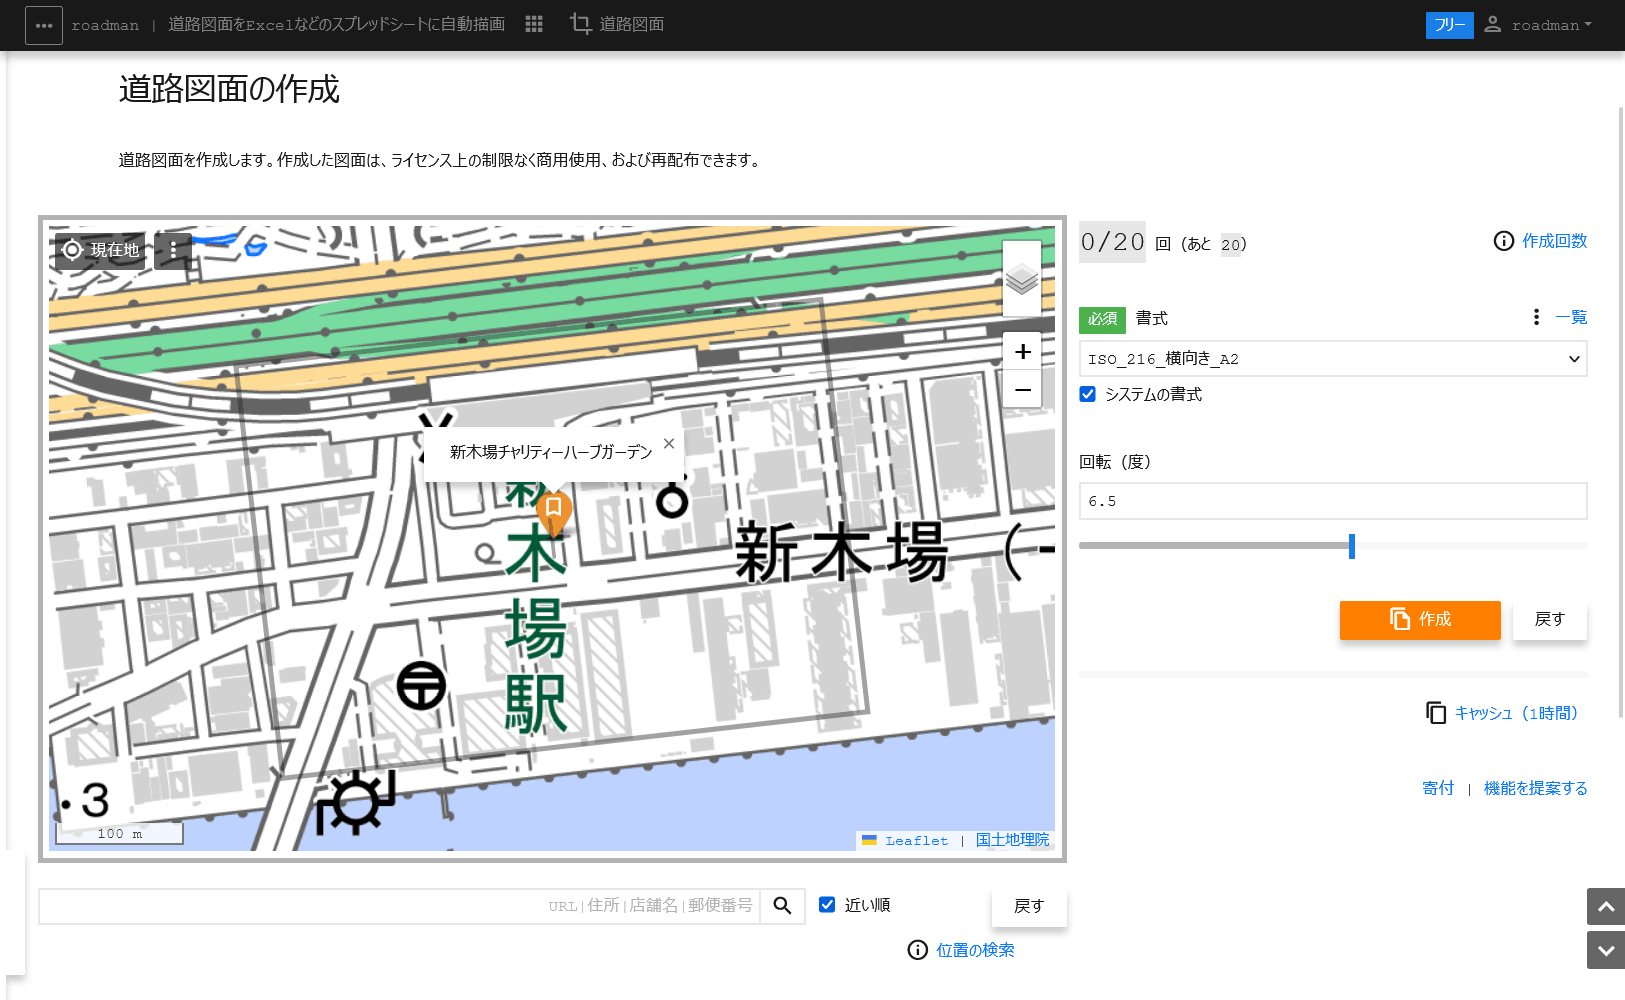Image resolution: width=1625 pixels, height=1000 pixels.
Task: Open the apps grid icon in header
Action: click(534, 24)
